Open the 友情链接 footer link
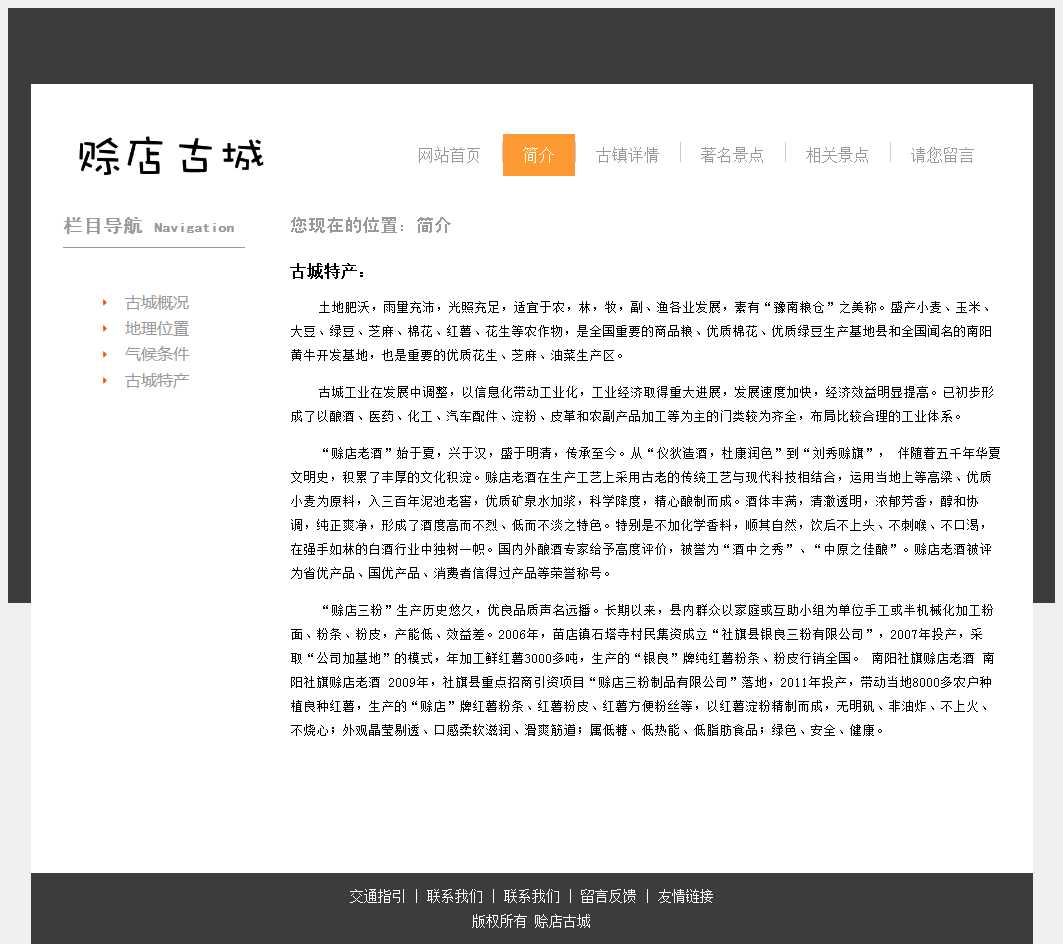The width and height of the screenshot is (1063, 944). click(685, 896)
